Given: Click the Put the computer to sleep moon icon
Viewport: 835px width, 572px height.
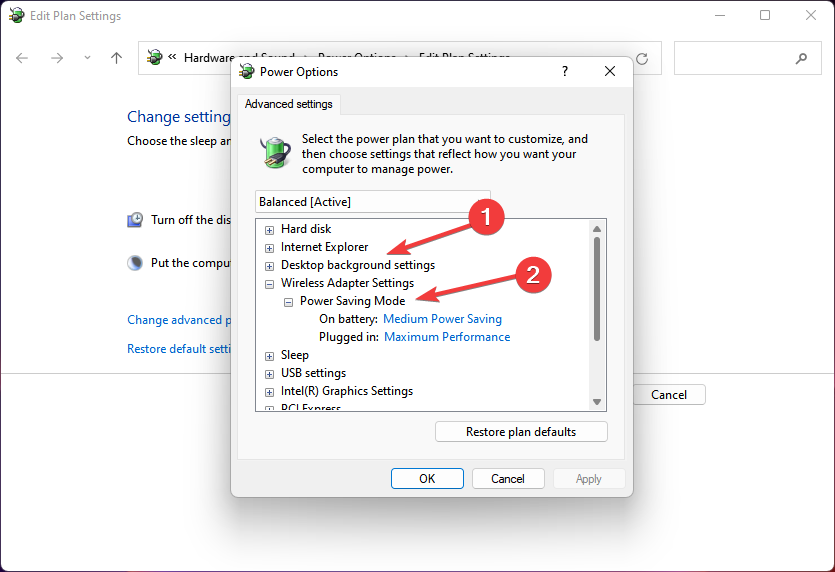Looking at the screenshot, I should [x=135, y=263].
